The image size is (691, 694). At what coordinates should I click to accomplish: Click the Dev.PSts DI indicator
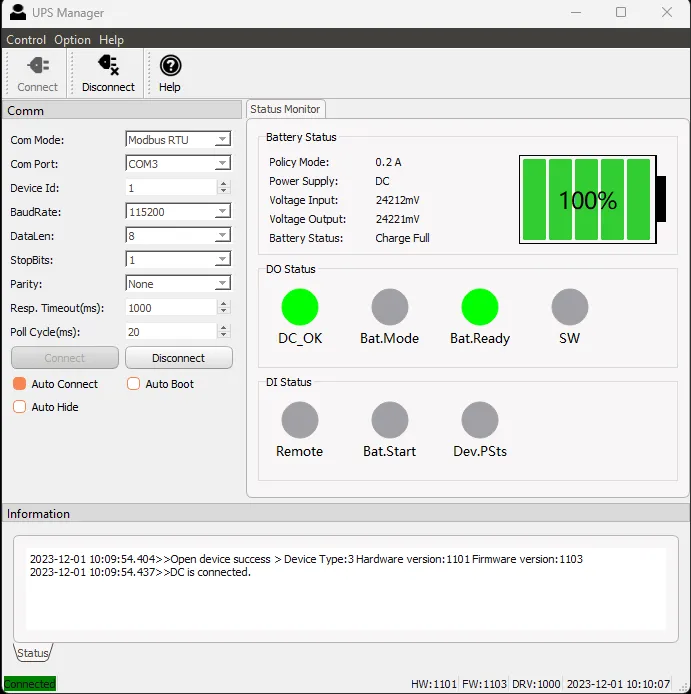click(x=480, y=420)
